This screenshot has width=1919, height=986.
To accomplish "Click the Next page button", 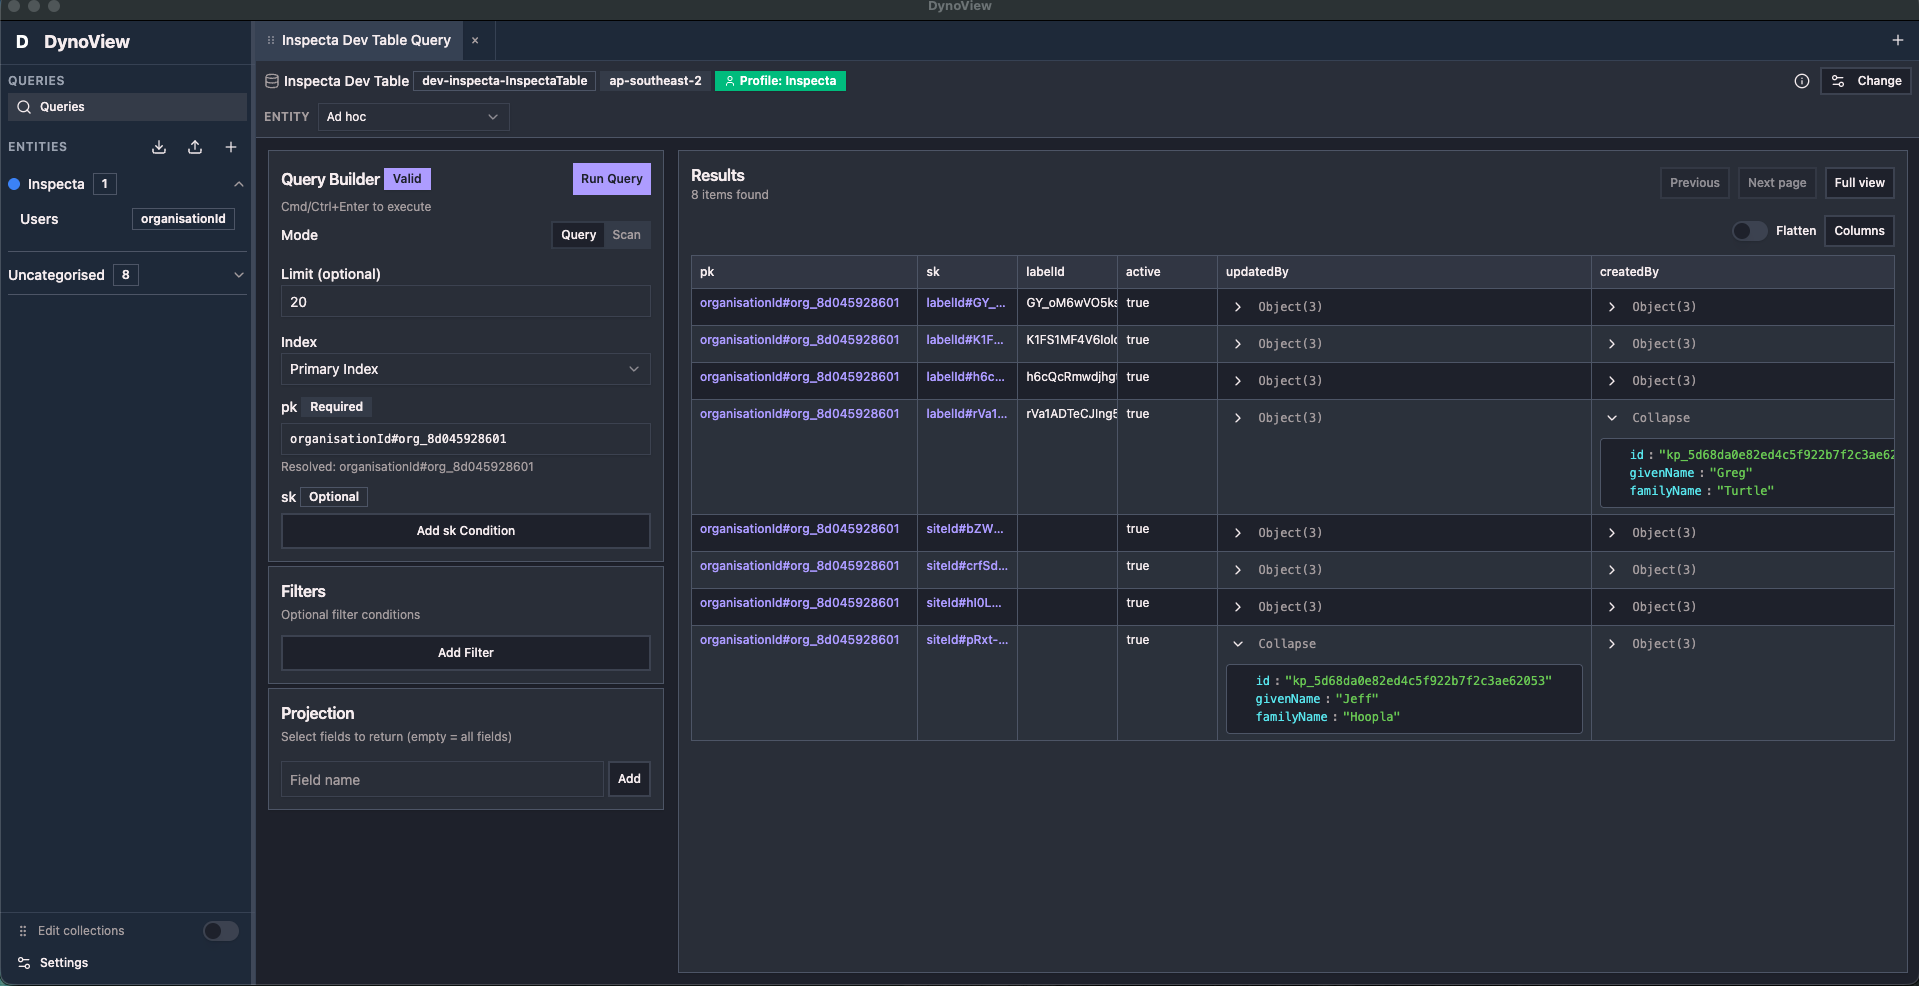I will (x=1775, y=183).
